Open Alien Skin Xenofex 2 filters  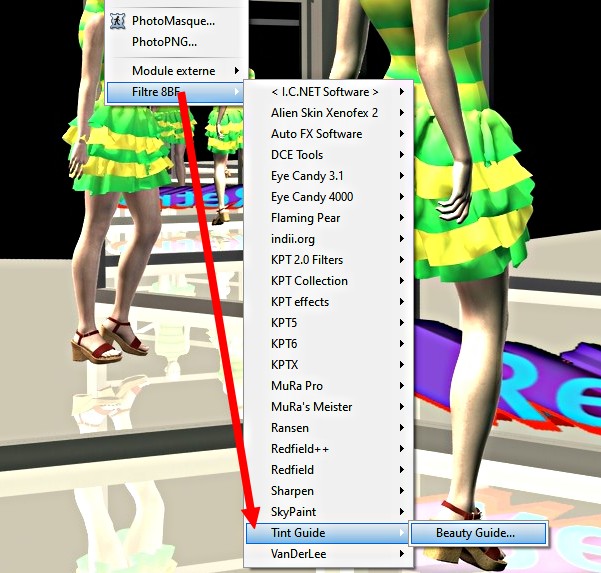[x=328, y=113]
